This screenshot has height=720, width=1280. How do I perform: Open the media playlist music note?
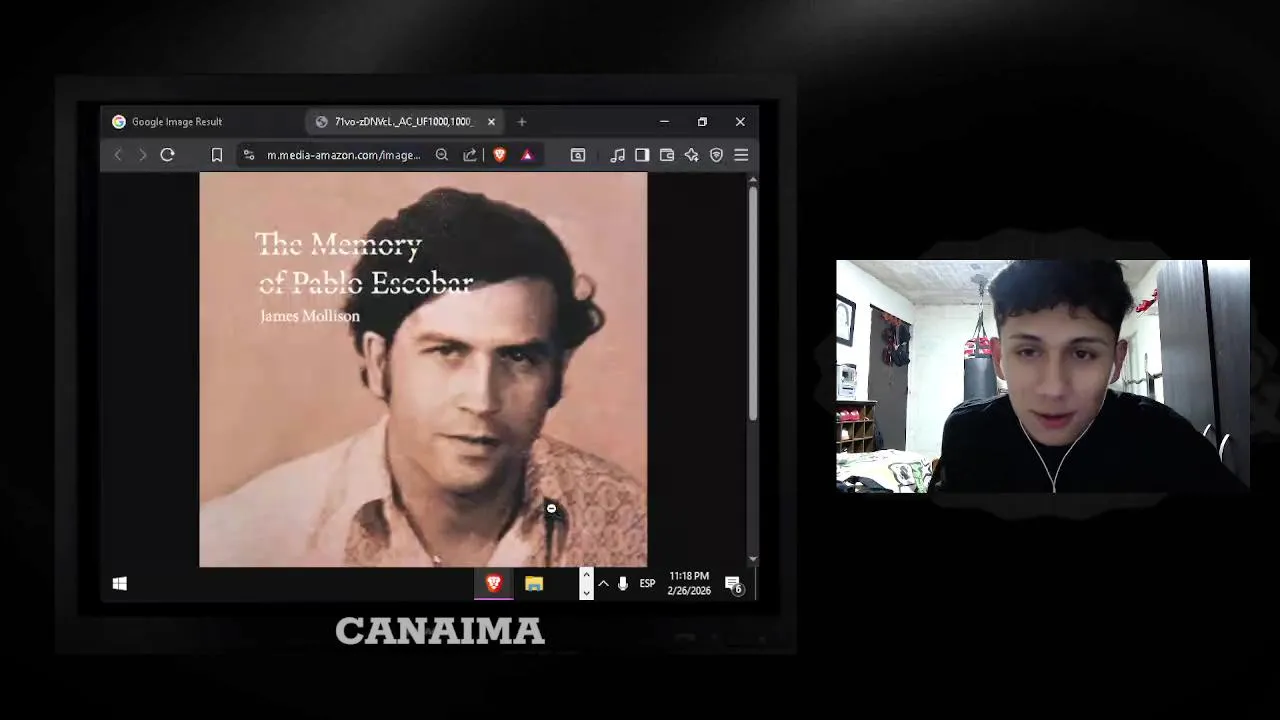617,155
